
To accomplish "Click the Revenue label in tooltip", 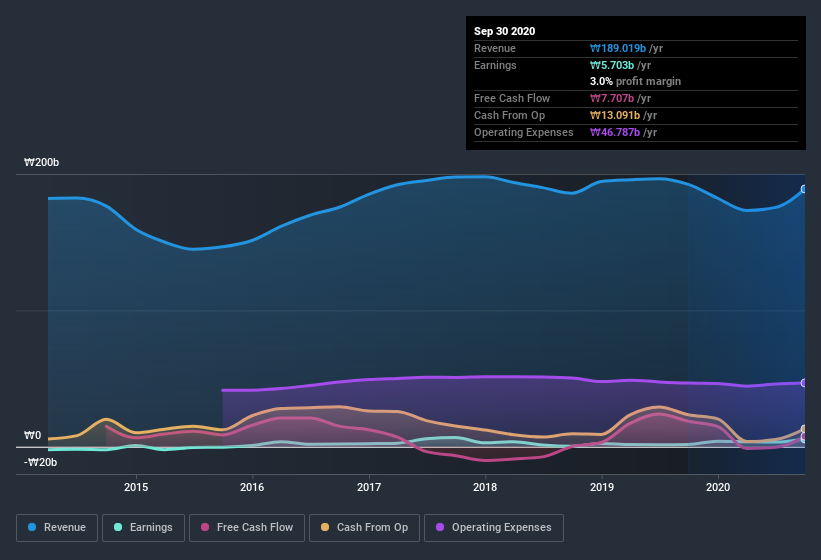I will tap(495, 48).
